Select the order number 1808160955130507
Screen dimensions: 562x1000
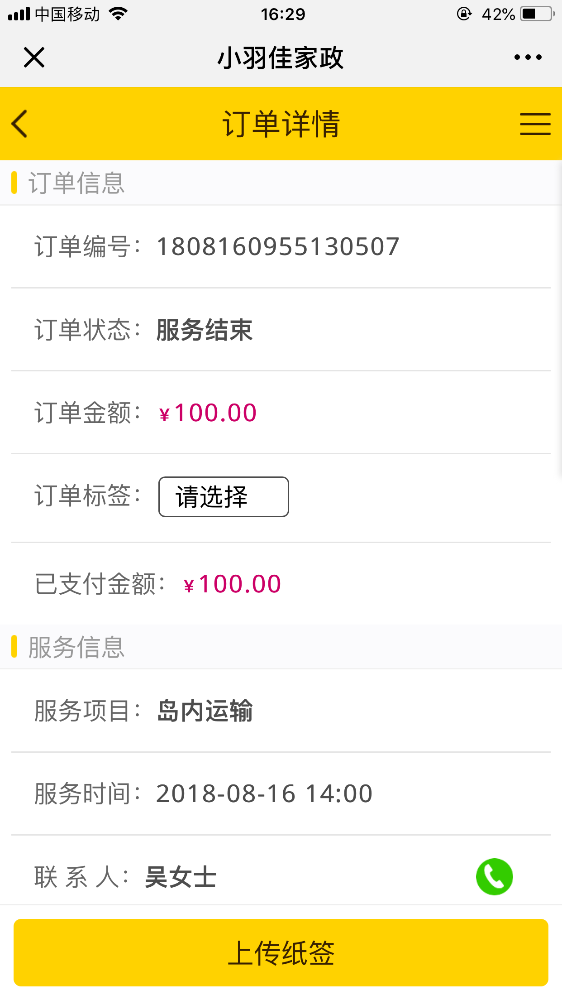click(x=278, y=247)
